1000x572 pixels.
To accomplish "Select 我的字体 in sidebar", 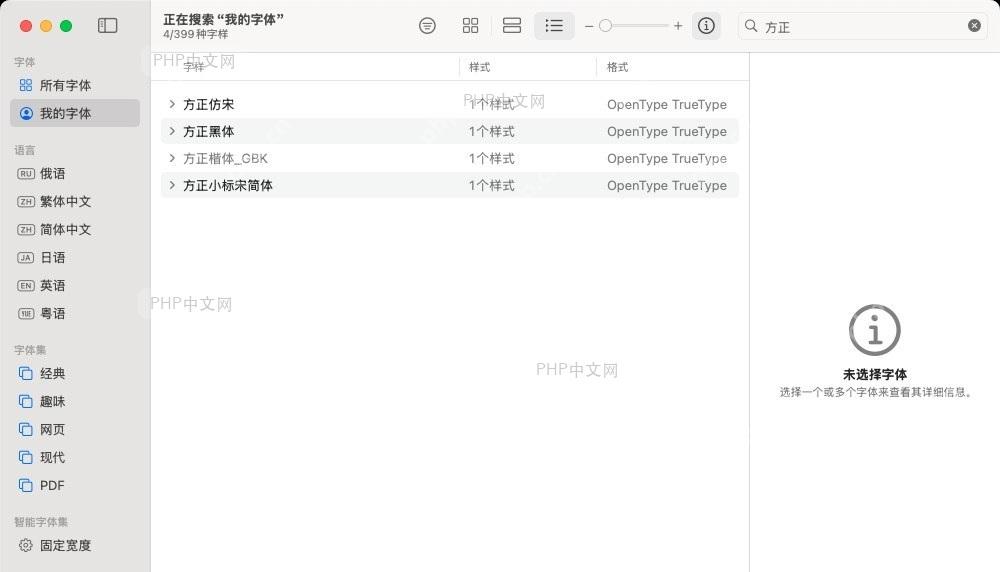I will [75, 114].
